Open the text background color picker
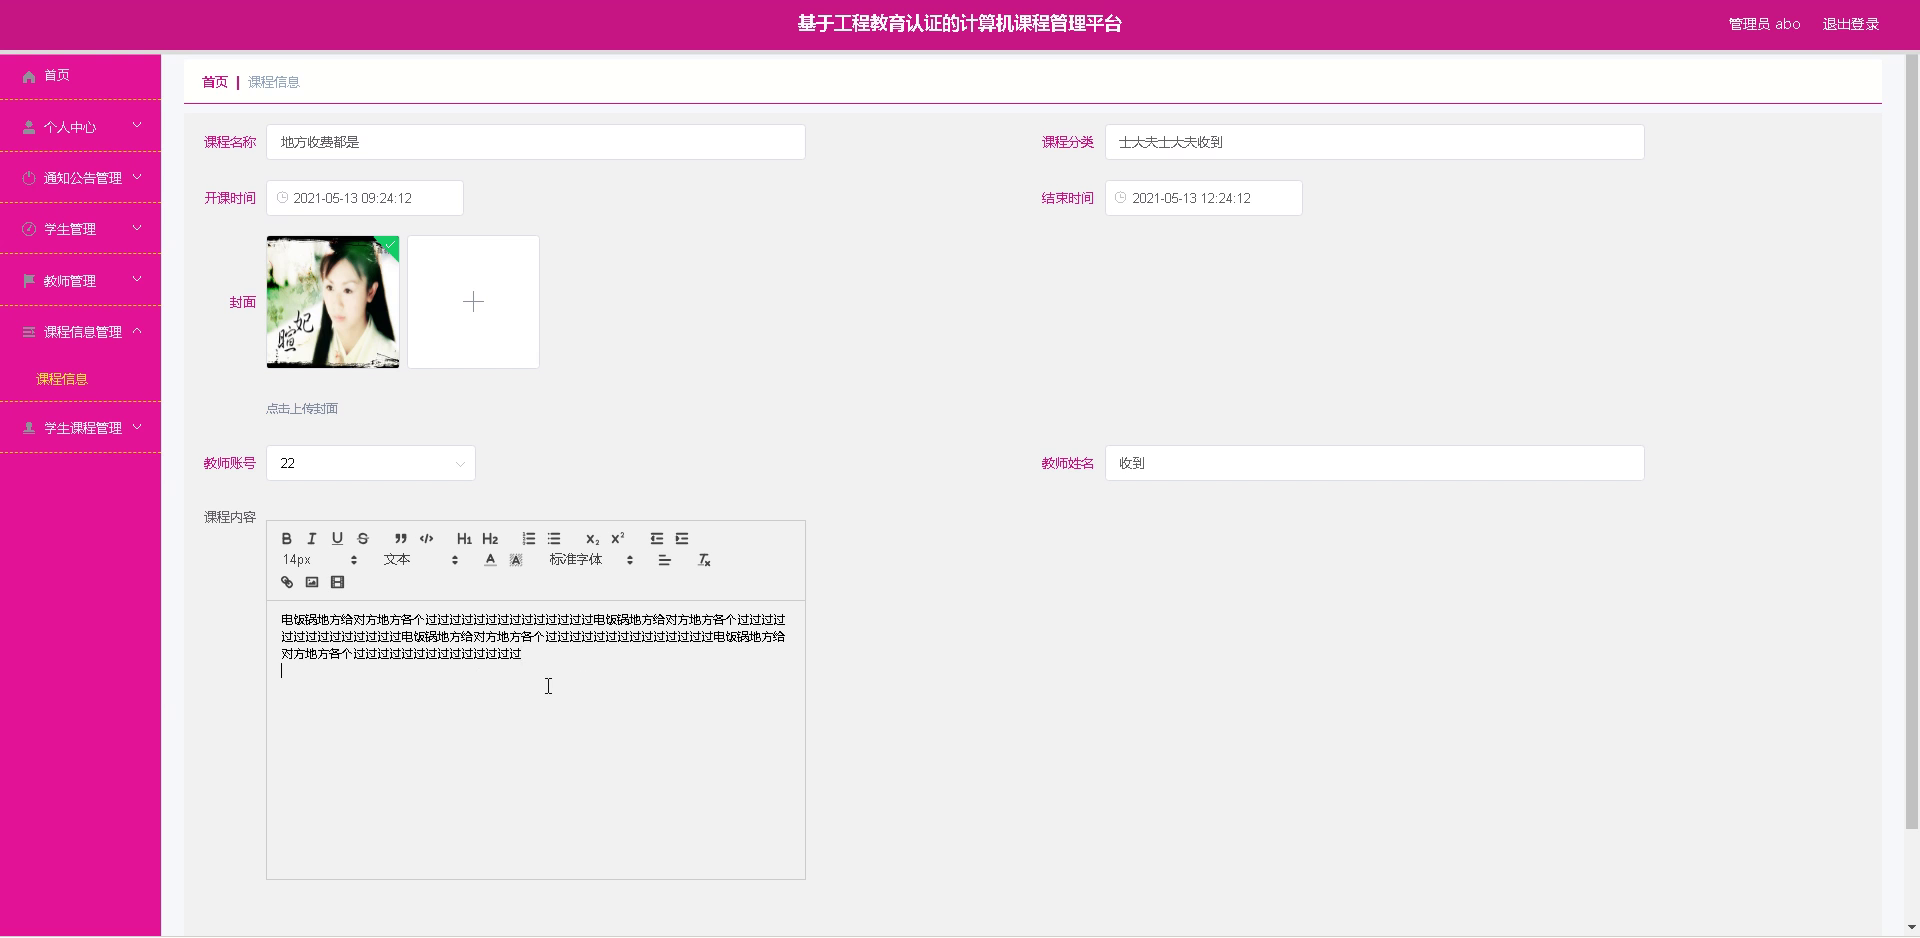This screenshot has height=938, width=1920. [x=516, y=560]
